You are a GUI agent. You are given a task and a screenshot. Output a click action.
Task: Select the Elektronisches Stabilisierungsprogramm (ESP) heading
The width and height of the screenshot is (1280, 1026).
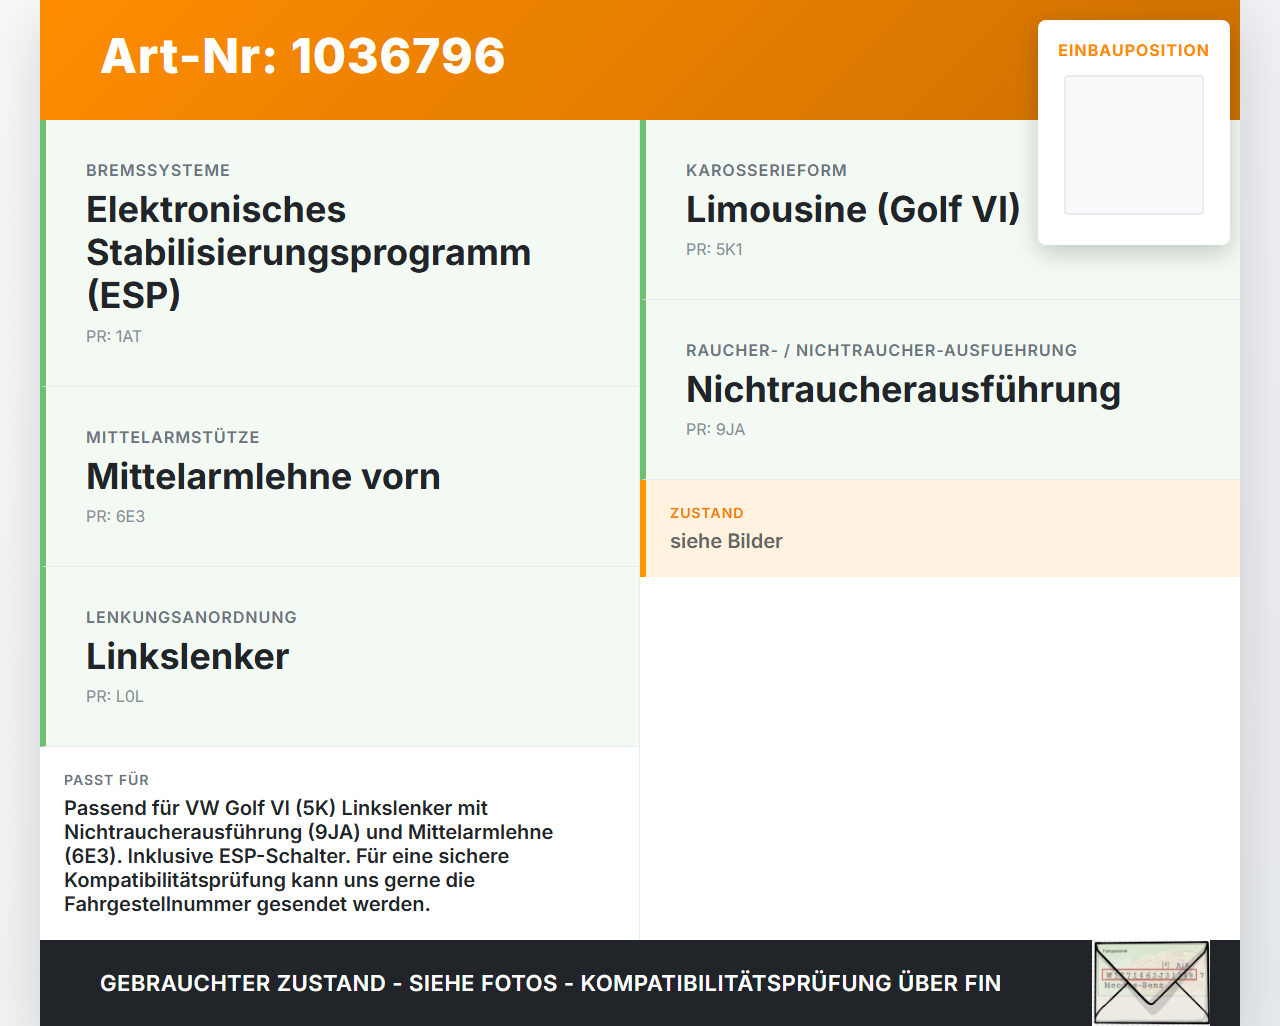click(x=309, y=252)
